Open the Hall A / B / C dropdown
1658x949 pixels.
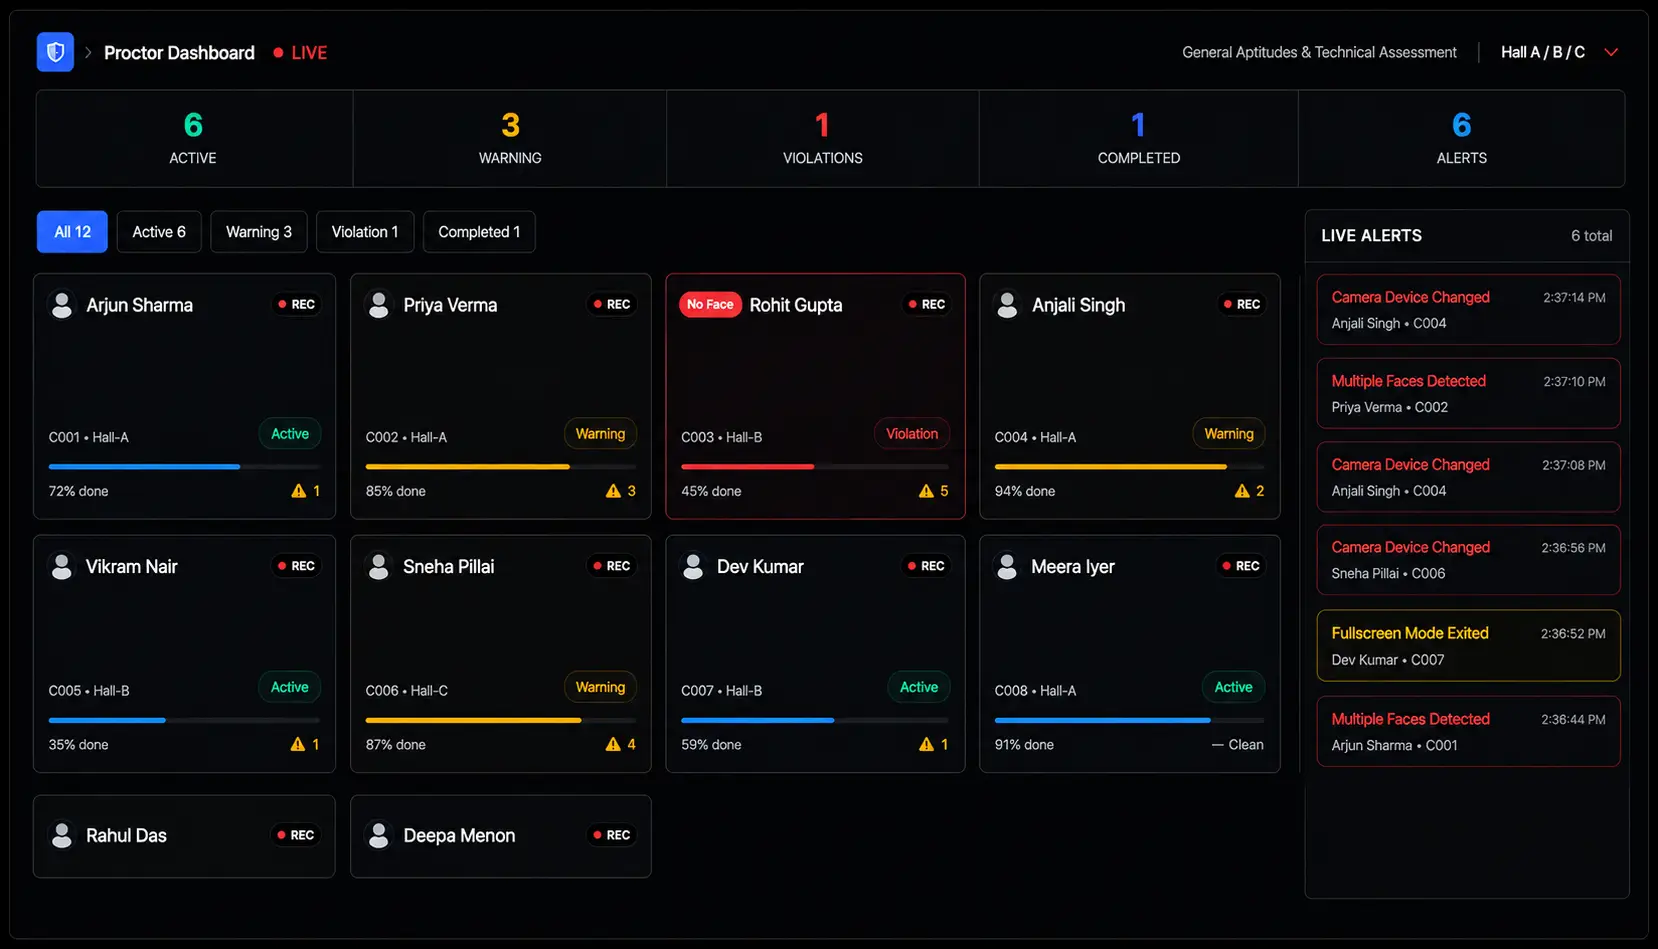(1559, 52)
